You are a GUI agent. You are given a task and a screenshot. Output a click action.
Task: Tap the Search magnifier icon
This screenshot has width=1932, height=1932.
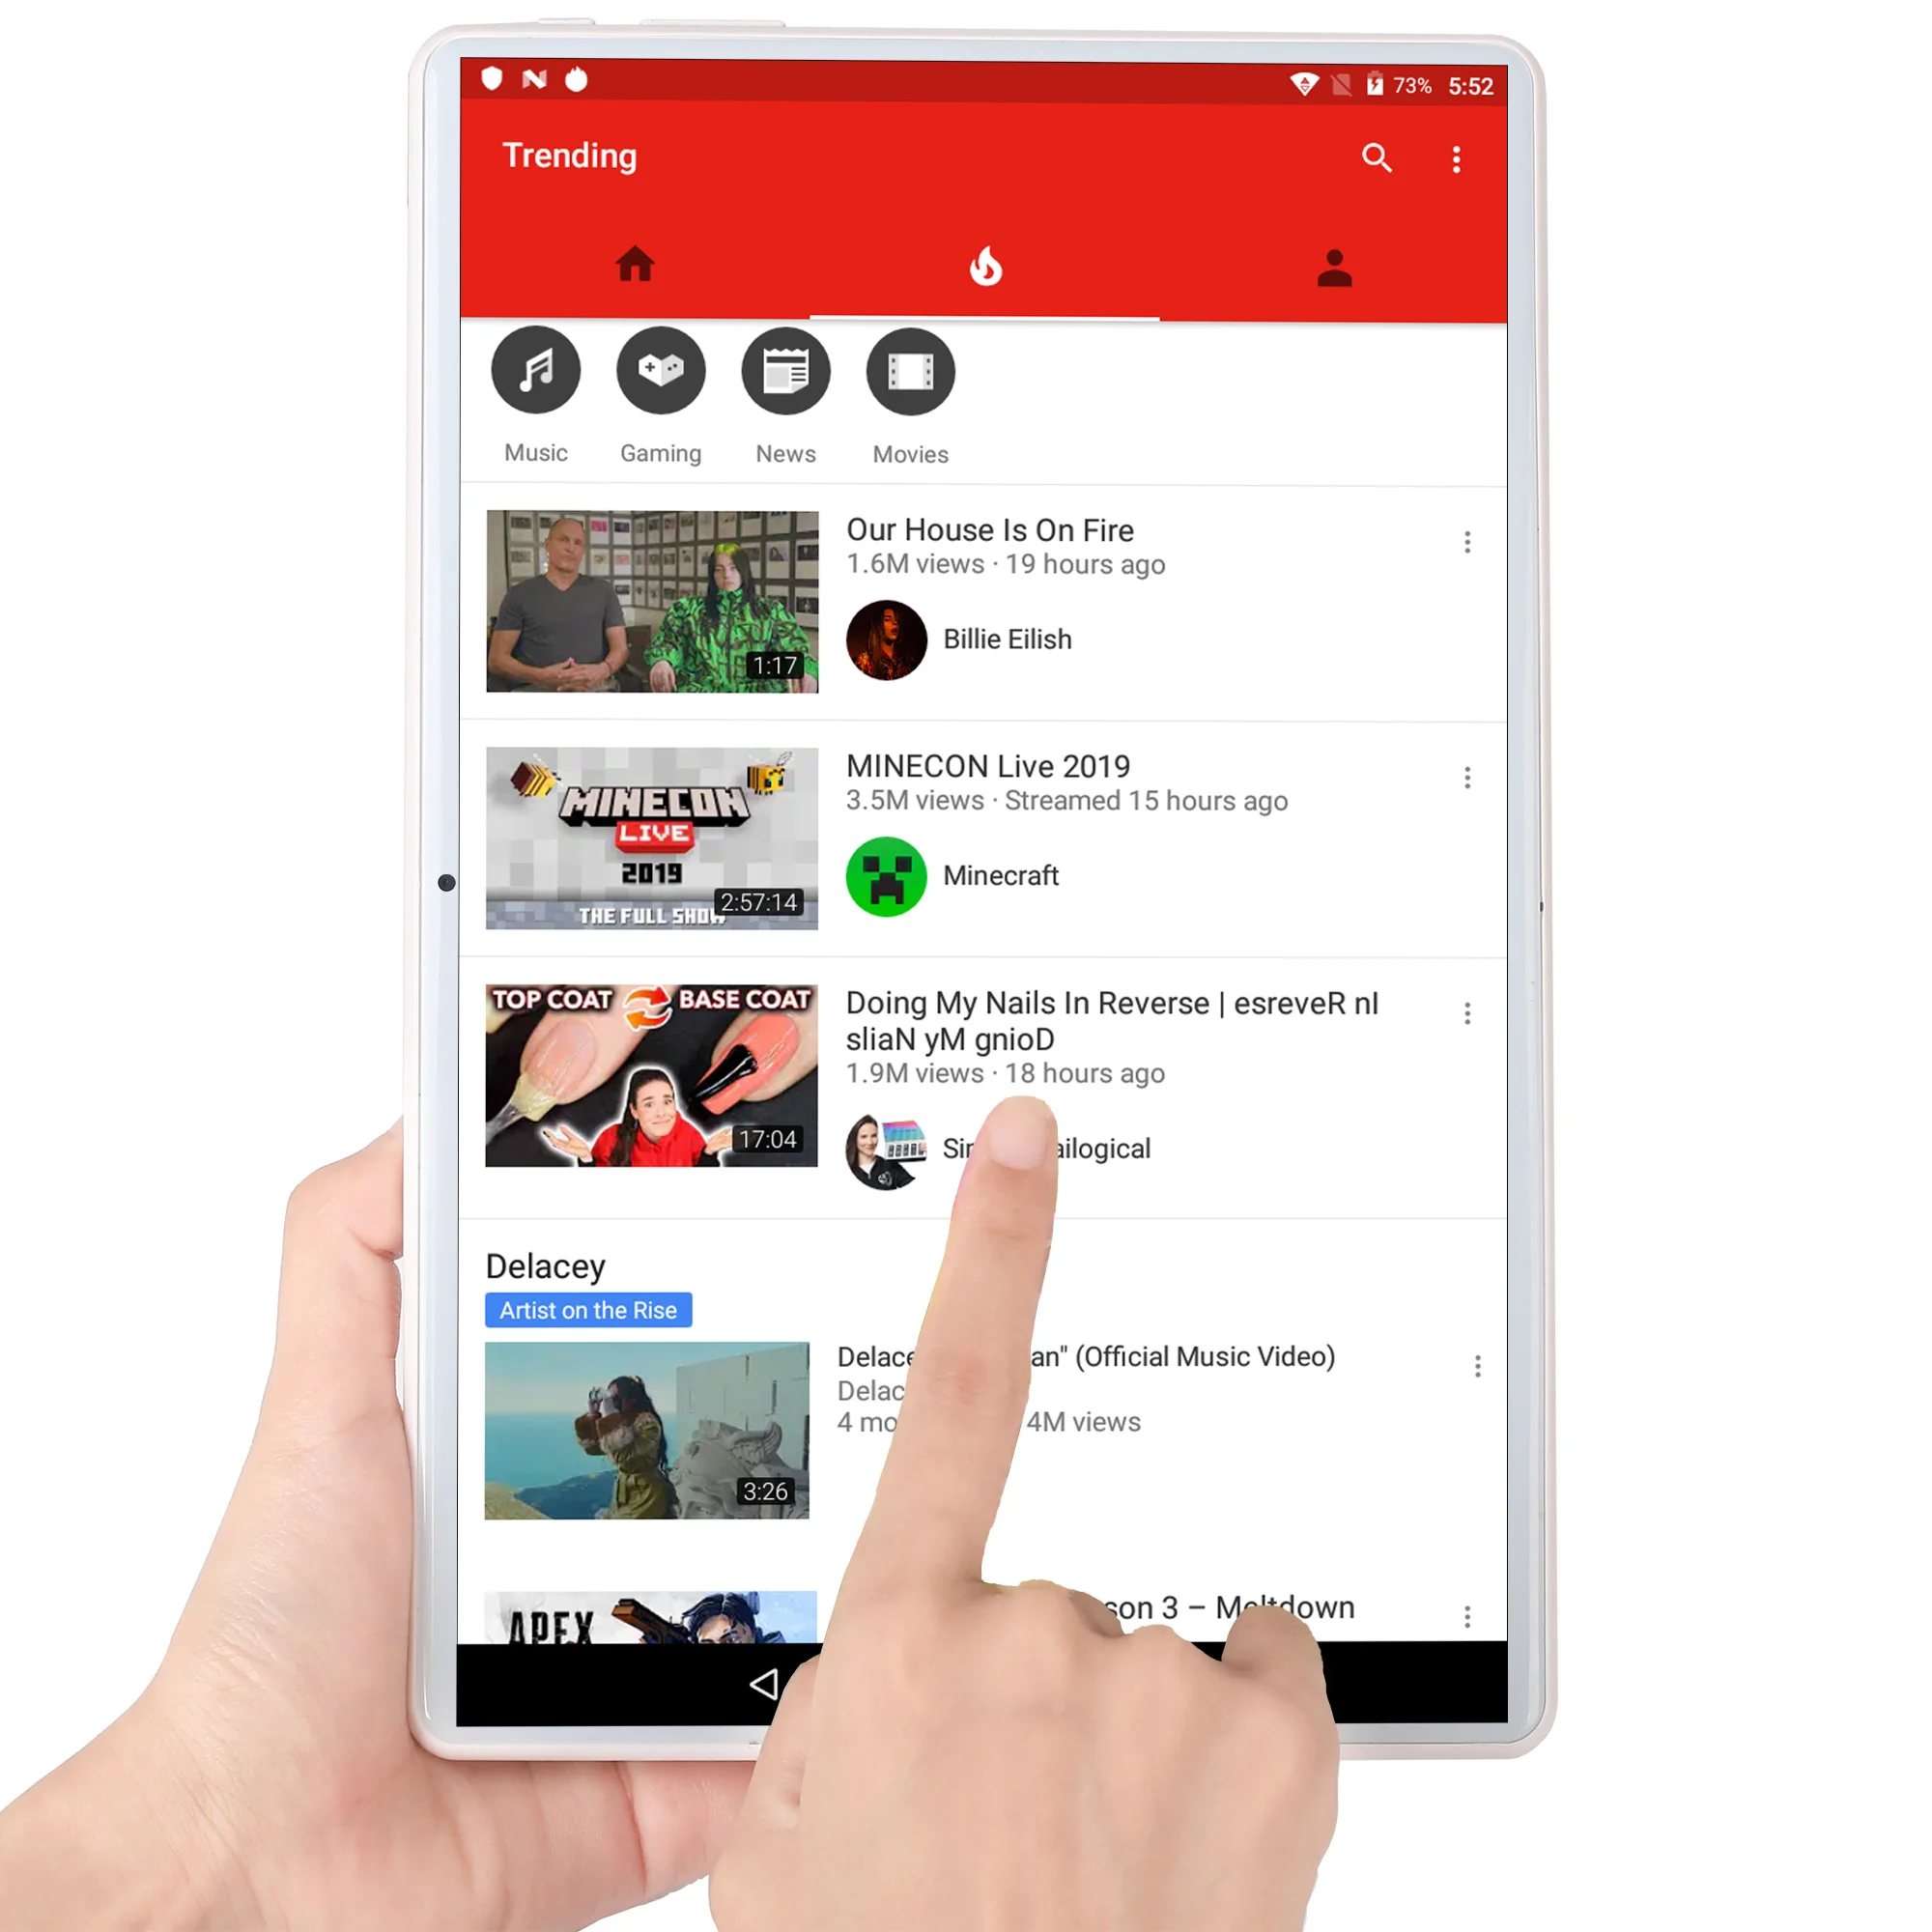coord(1377,157)
